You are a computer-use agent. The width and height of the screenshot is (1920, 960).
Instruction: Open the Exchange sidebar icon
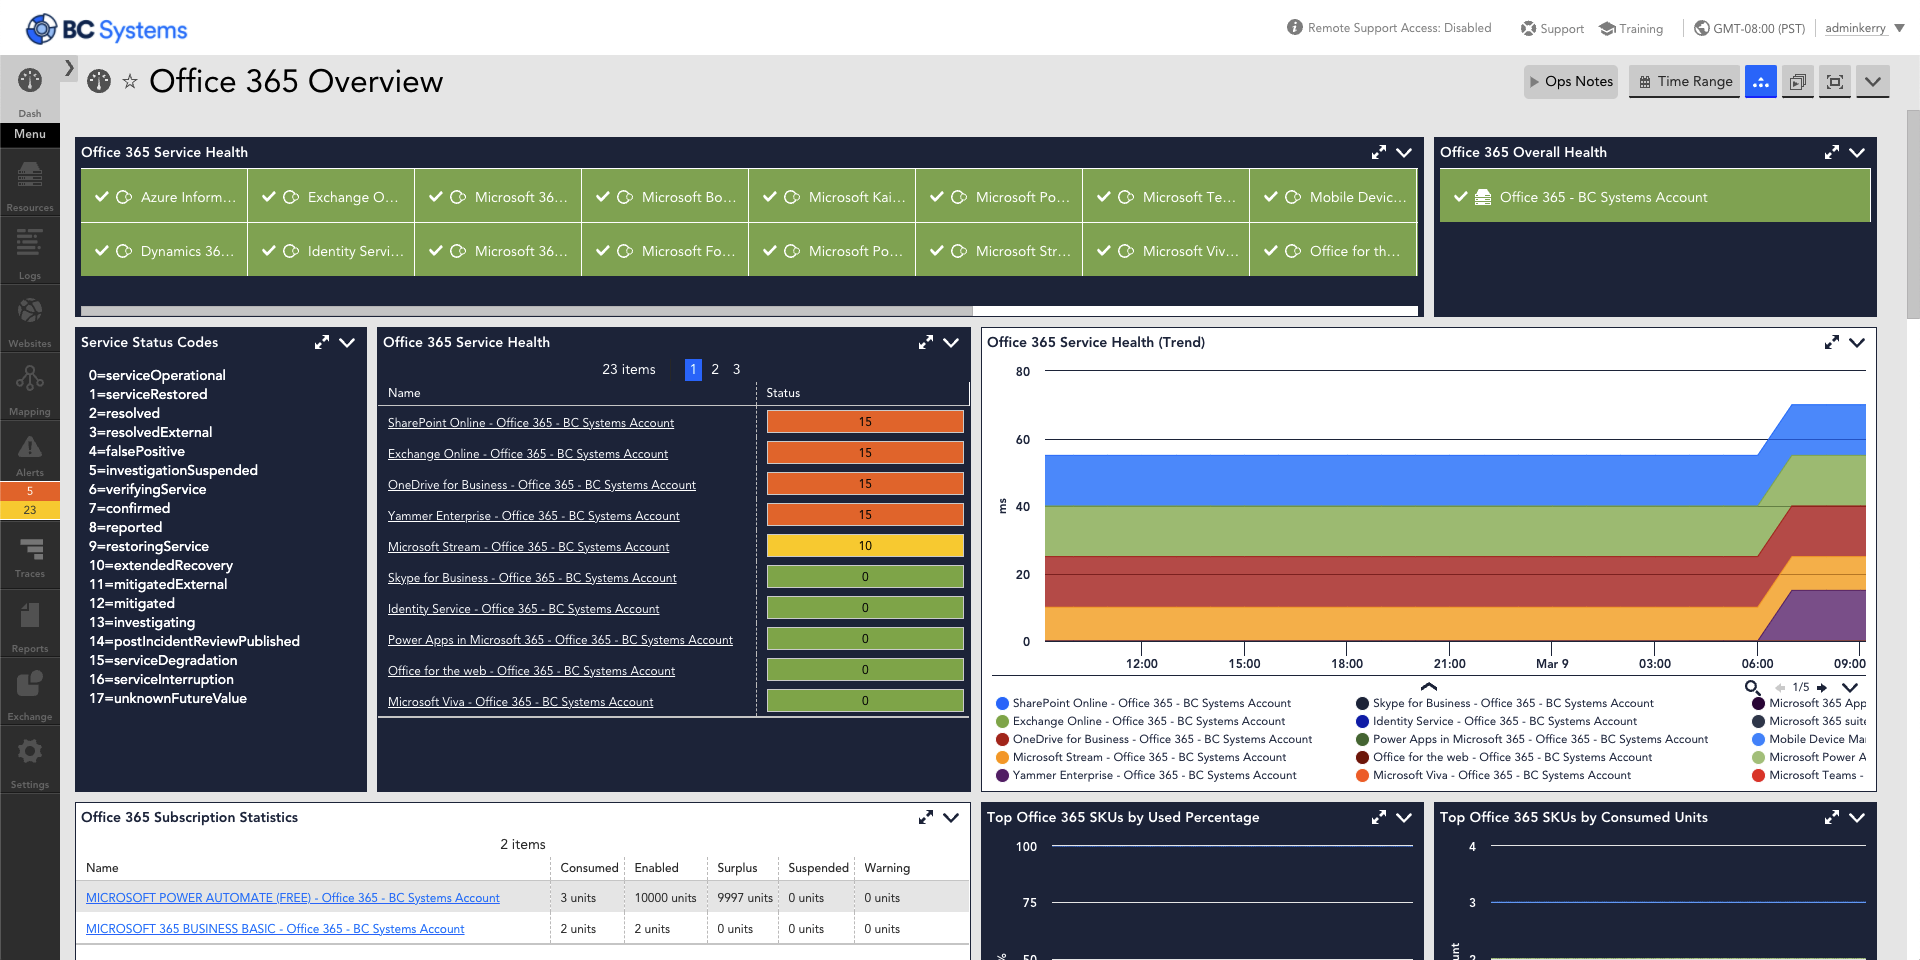tap(30, 694)
